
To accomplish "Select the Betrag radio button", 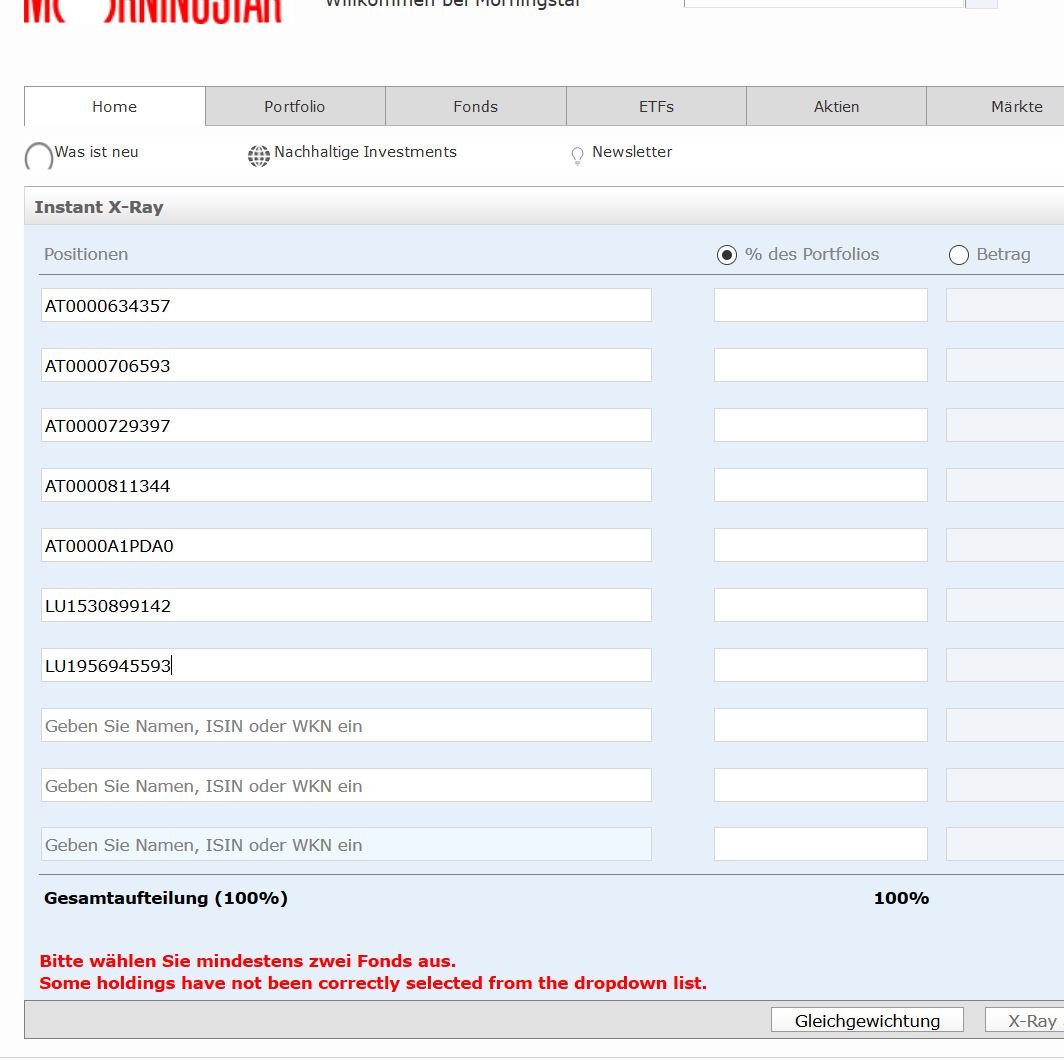I will pyautogui.click(x=959, y=255).
